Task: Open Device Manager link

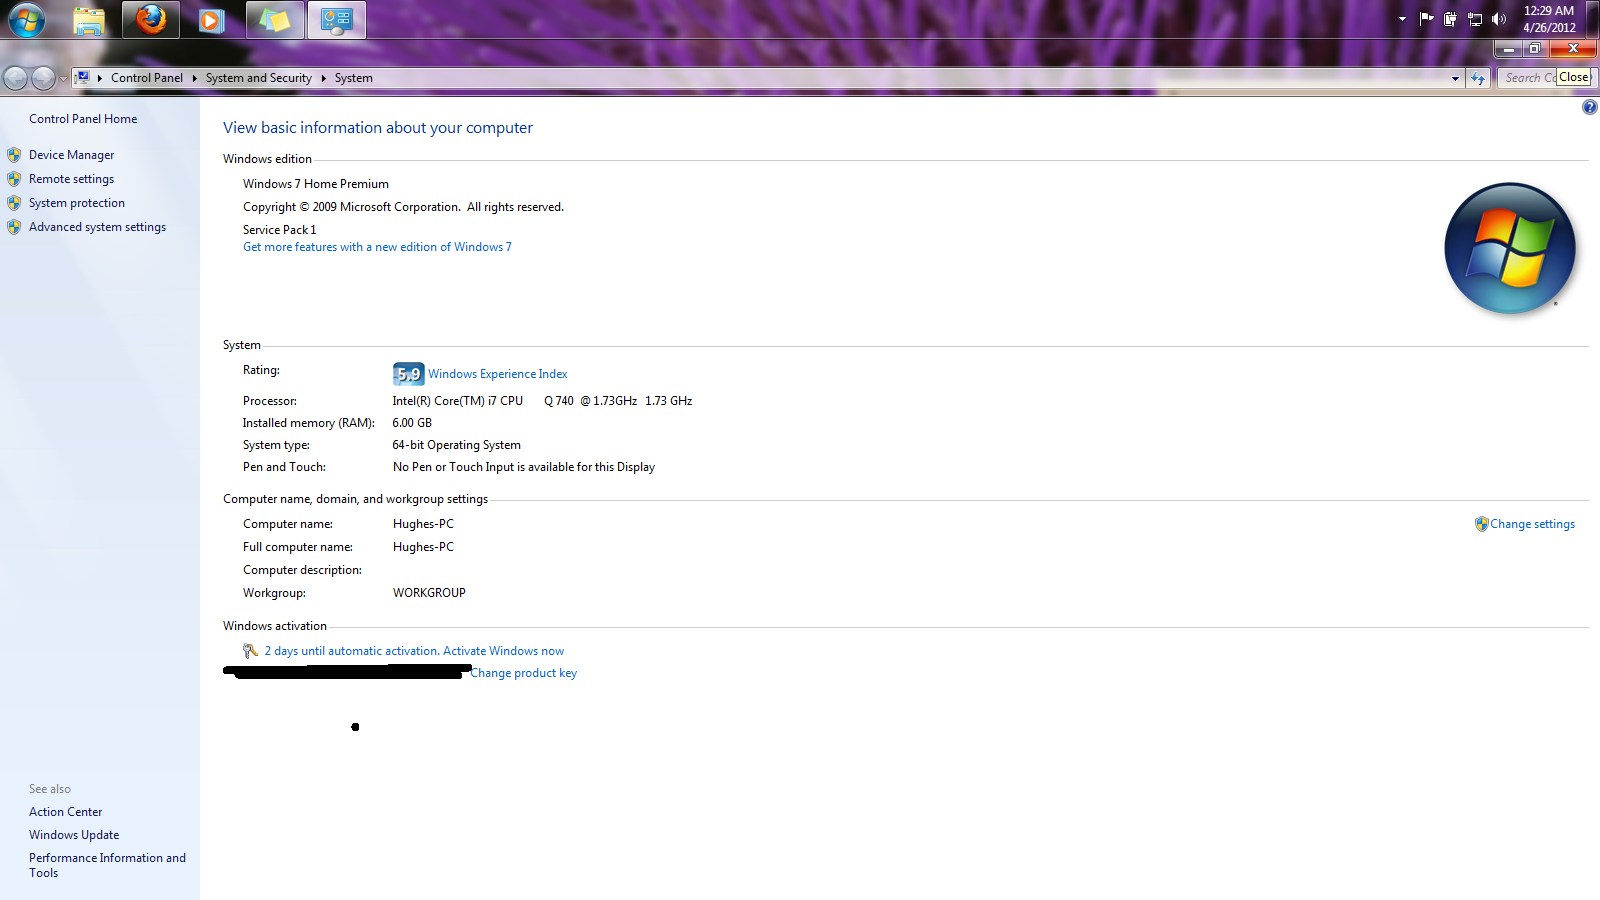Action: 71,155
